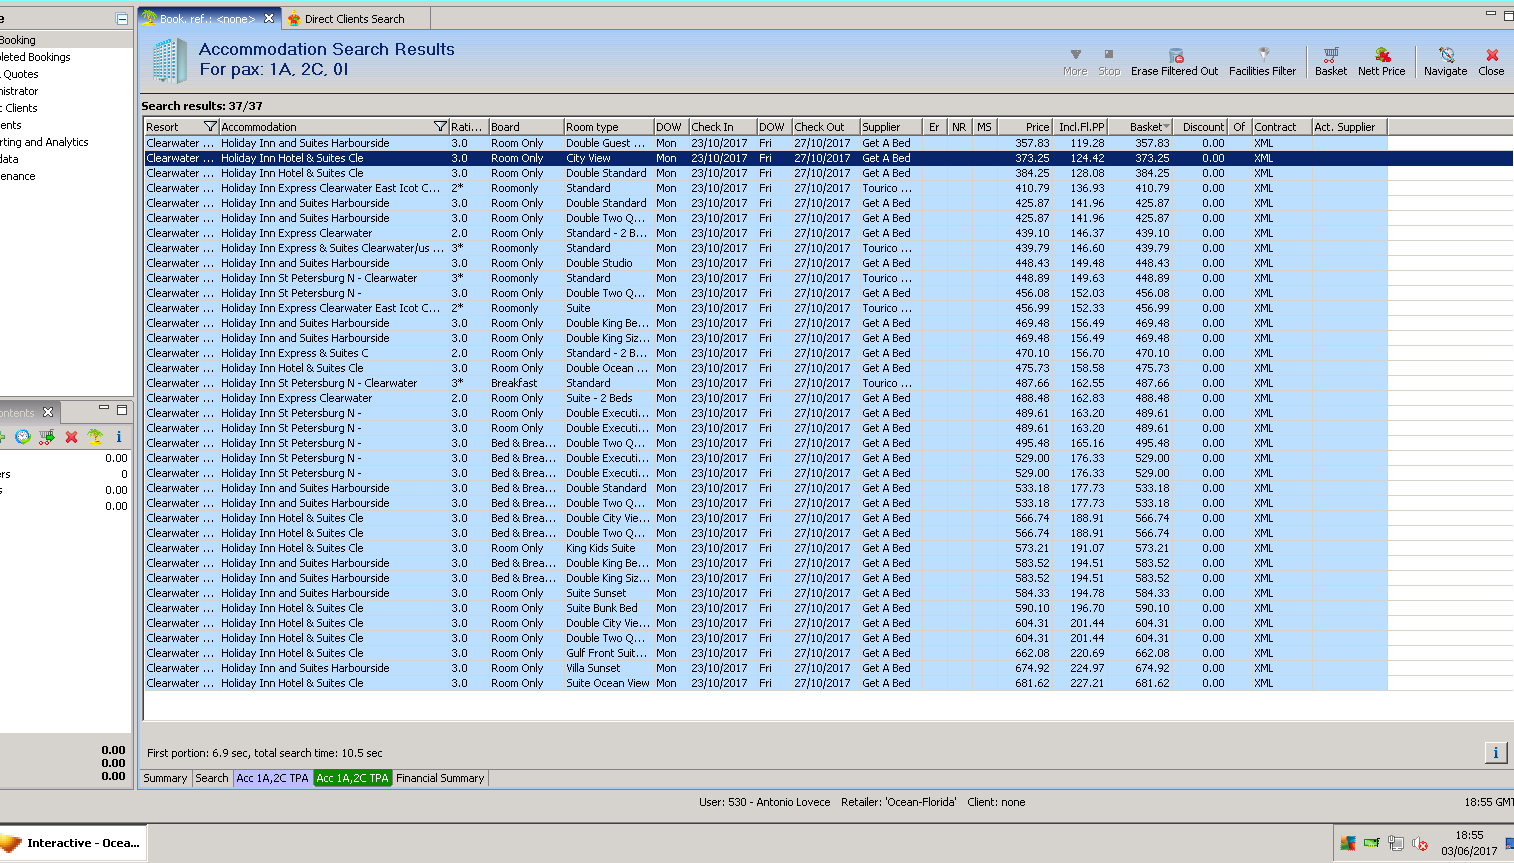The image size is (1514, 863).
Task: Open the Accommodation column filter funnel
Action: click(440, 127)
